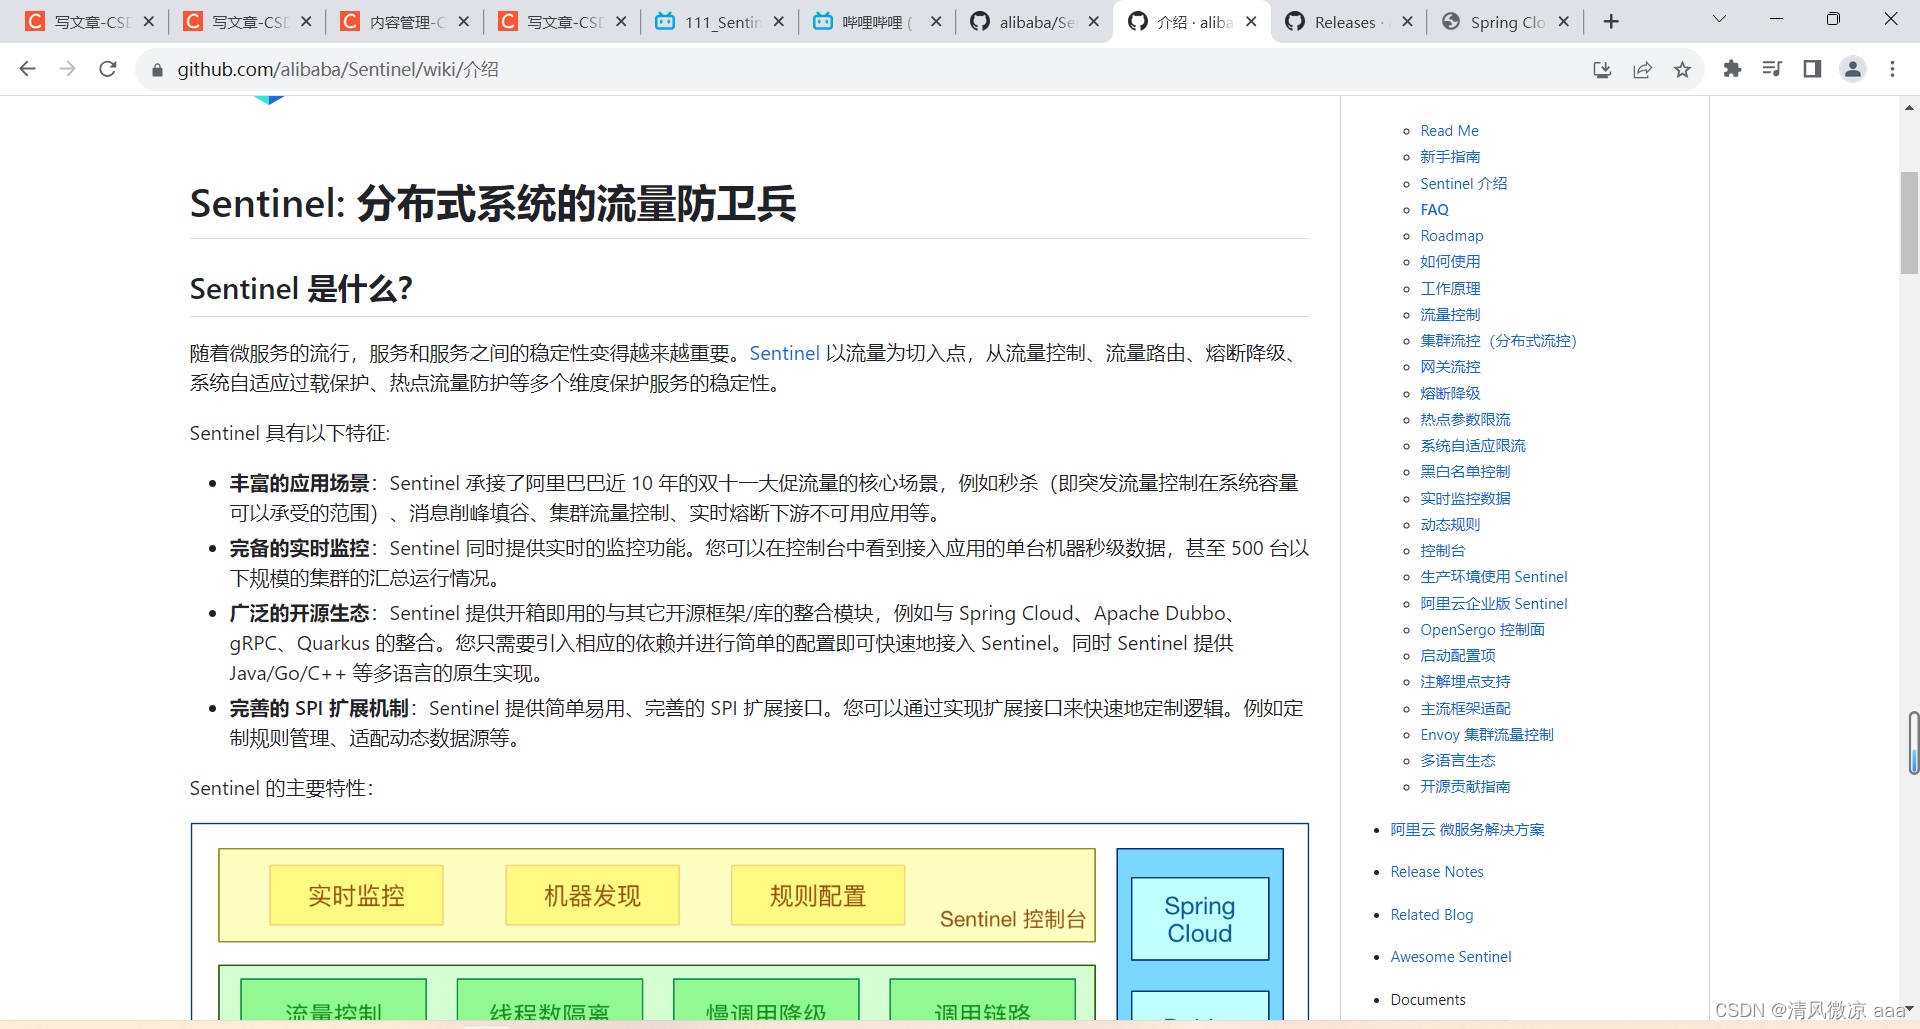The width and height of the screenshot is (1920, 1029).
Task: Open 流量控制 sidebar link
Action: pos(1450,315)
